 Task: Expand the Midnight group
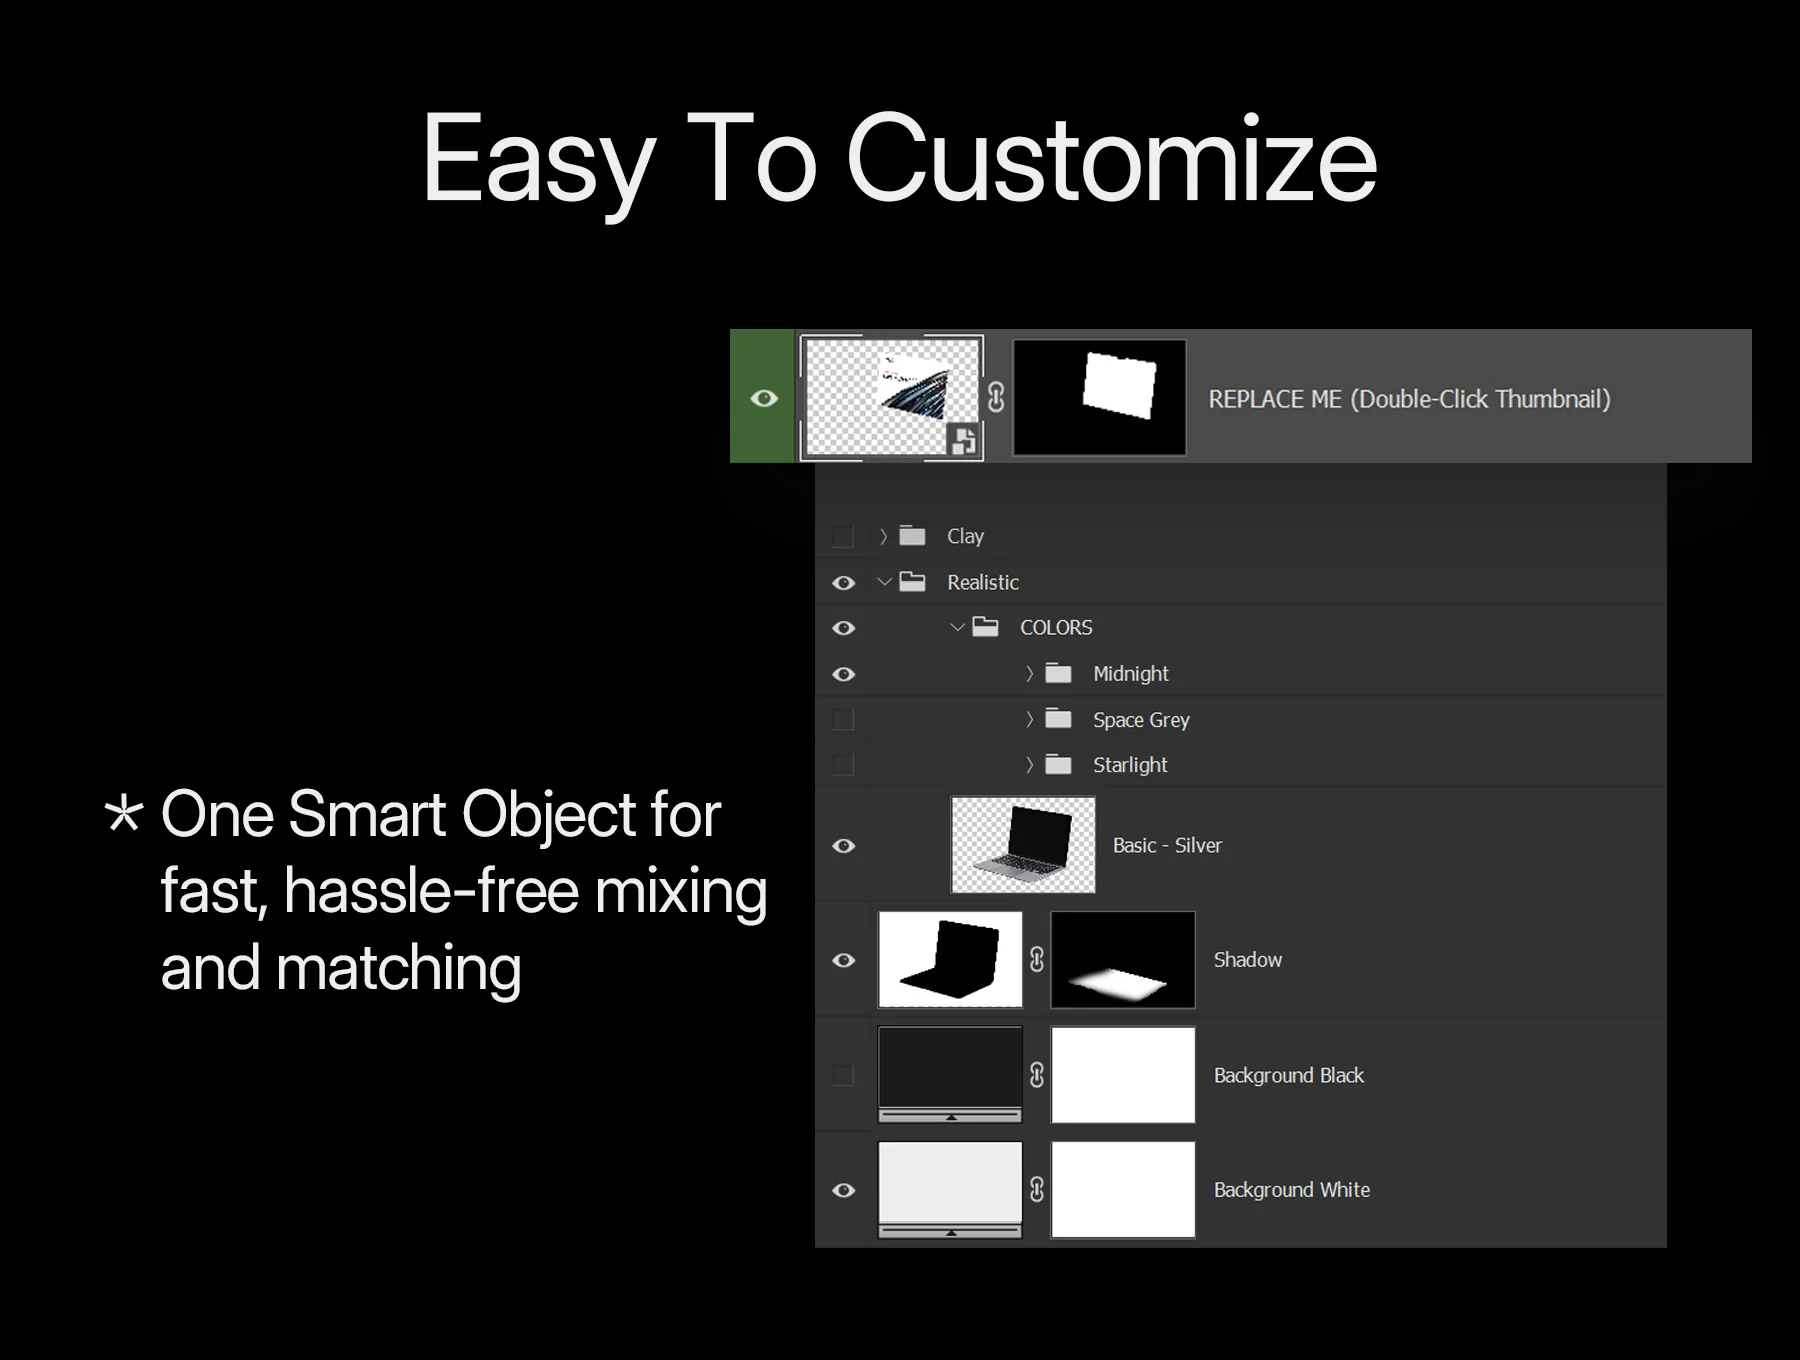point(1029,673)
